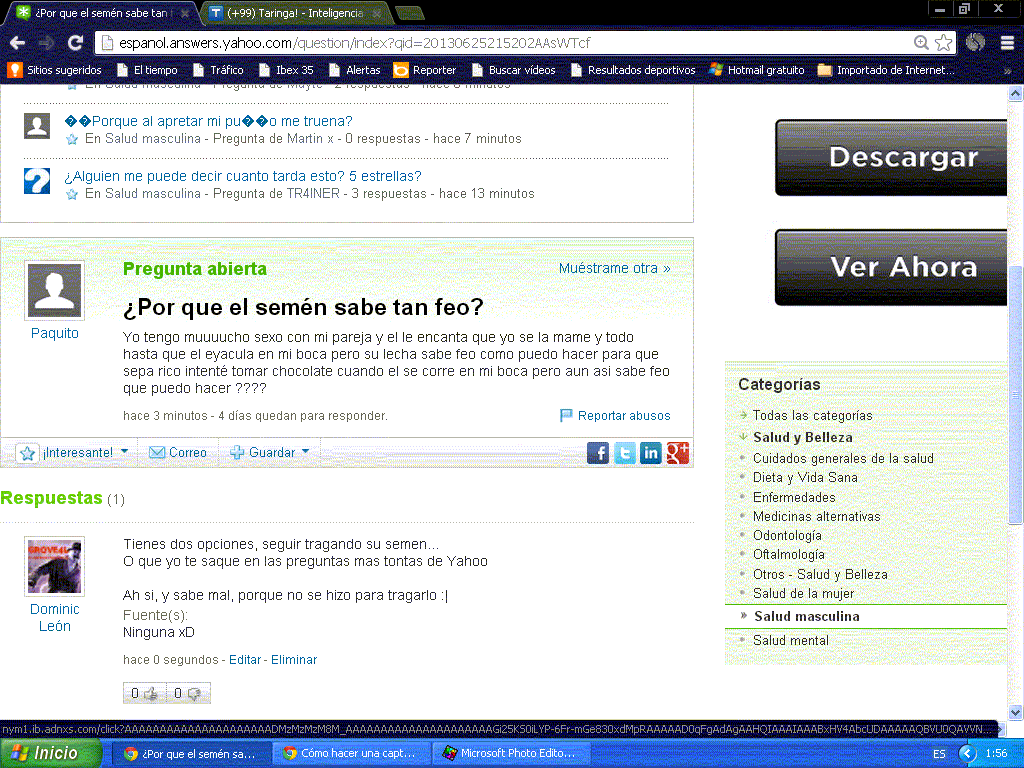Reload the page
The width and height of the screenshot is (1024, 768).
point(76,43)
